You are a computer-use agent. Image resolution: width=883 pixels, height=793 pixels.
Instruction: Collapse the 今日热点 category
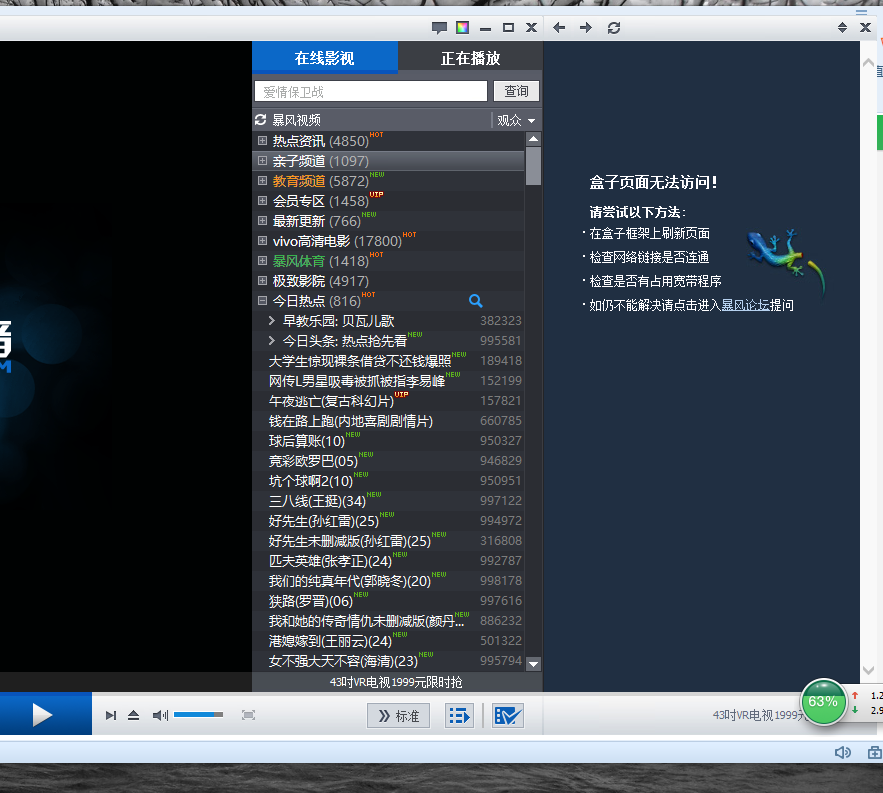262,301
